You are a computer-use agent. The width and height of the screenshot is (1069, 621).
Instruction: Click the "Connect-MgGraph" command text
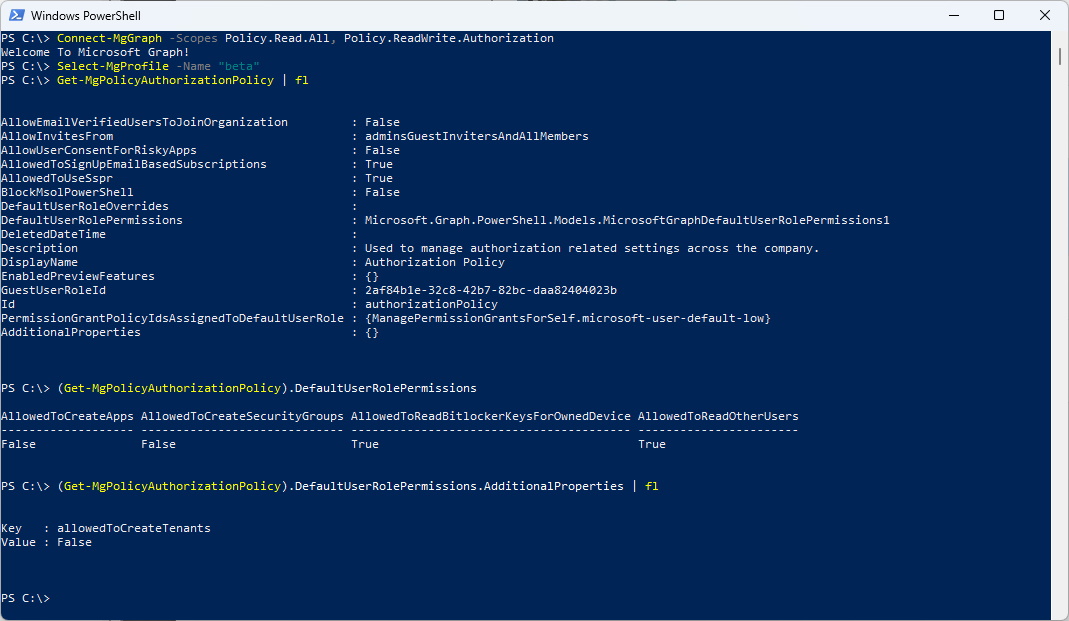[x=109, y=38]
